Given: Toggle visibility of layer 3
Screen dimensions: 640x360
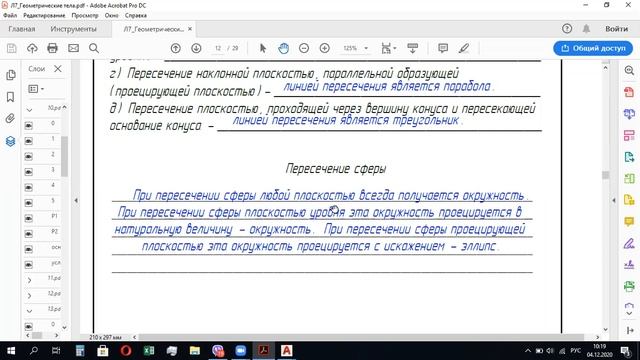Looking at the screenshot, I should (x=28, y=172).
